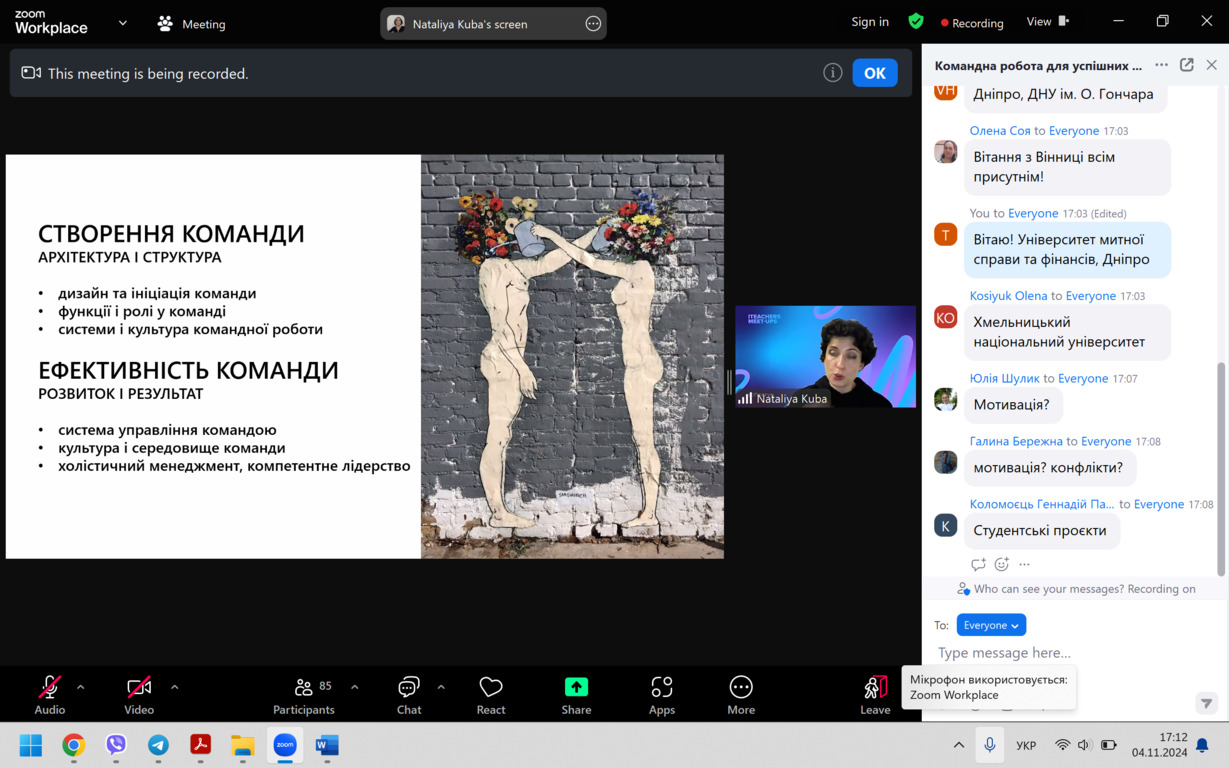Open the Participants panel
Image resolution: width=1229 pixels, height=768 pixels.
click(304, 694)
